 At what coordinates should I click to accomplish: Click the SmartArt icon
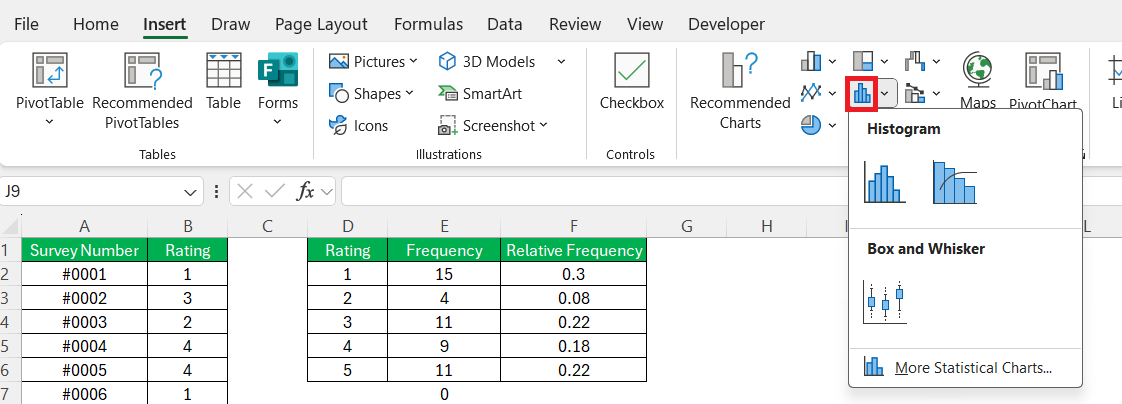tap(447, 94)
